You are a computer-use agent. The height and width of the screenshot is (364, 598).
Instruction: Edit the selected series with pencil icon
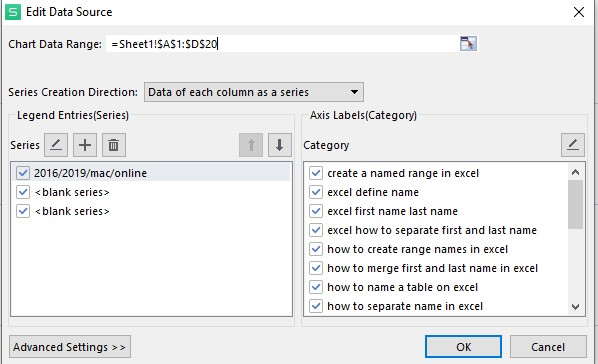click(56, 145)
